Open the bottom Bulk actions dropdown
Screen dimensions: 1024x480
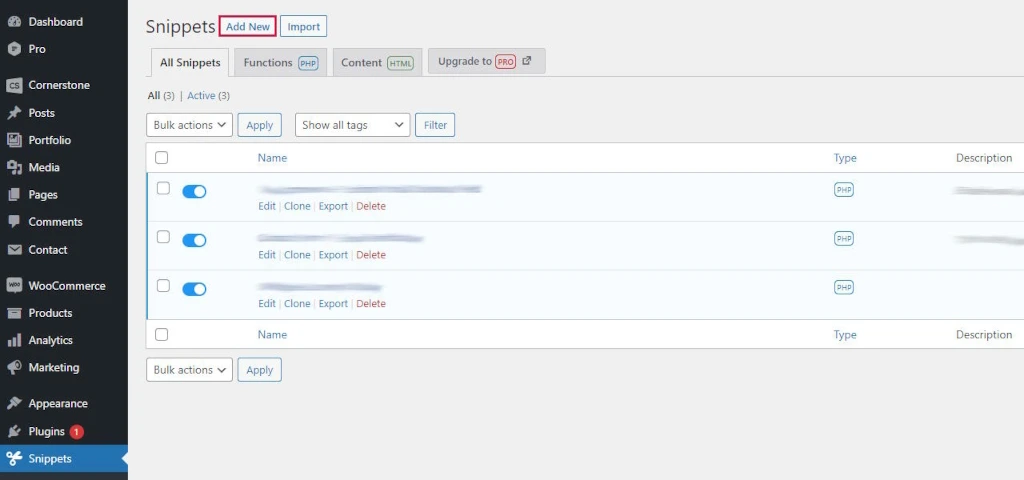(x=189, y=370)
